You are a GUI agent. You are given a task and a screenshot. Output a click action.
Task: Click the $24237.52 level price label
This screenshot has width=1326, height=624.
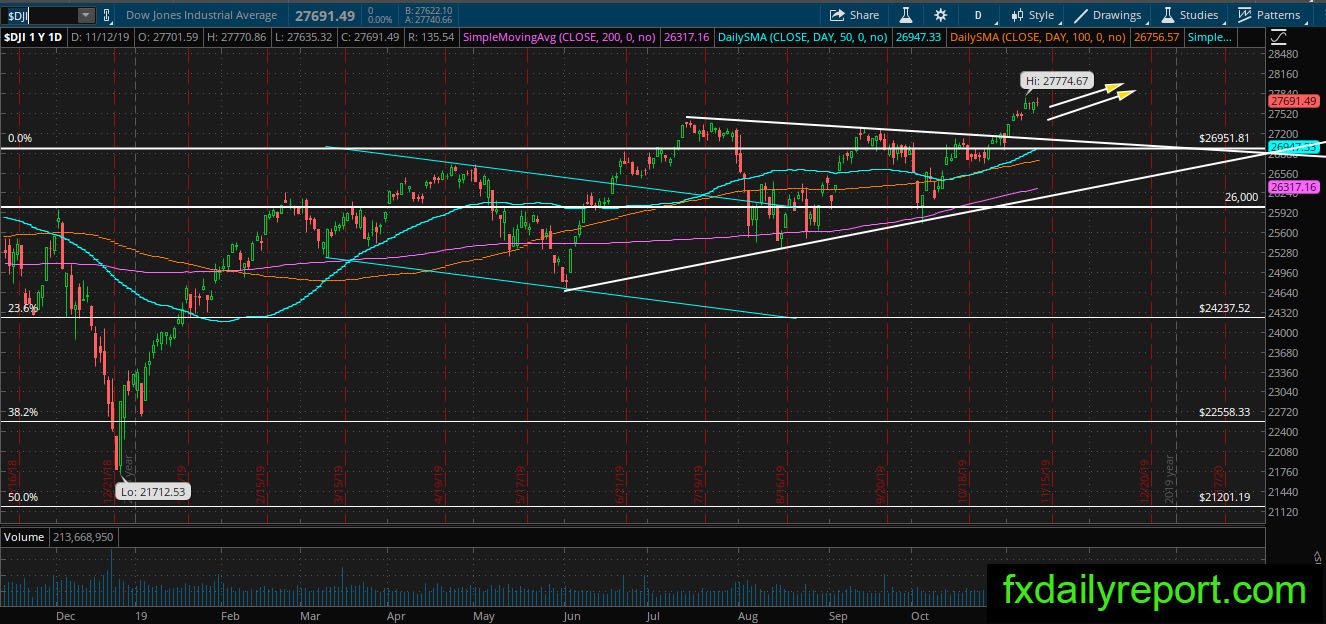tap(1224, 309)
